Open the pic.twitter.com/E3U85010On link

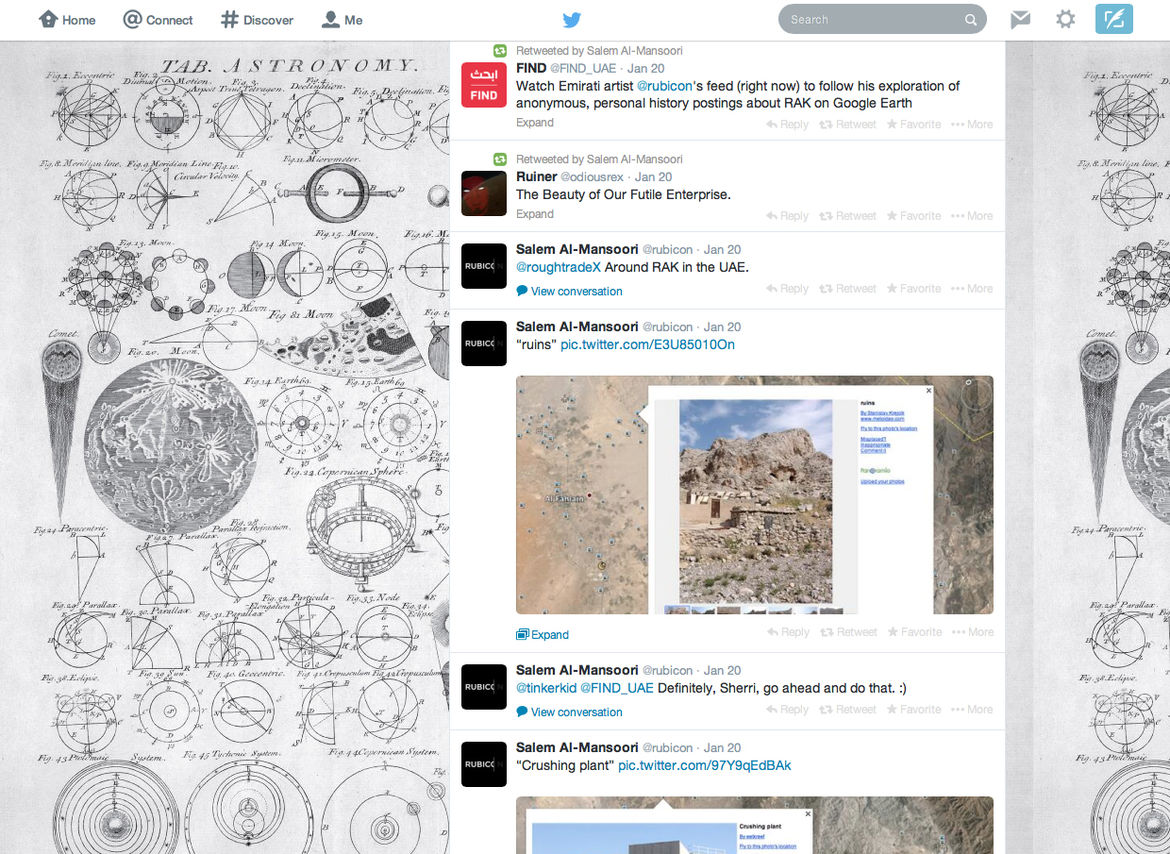click(648, 345)
